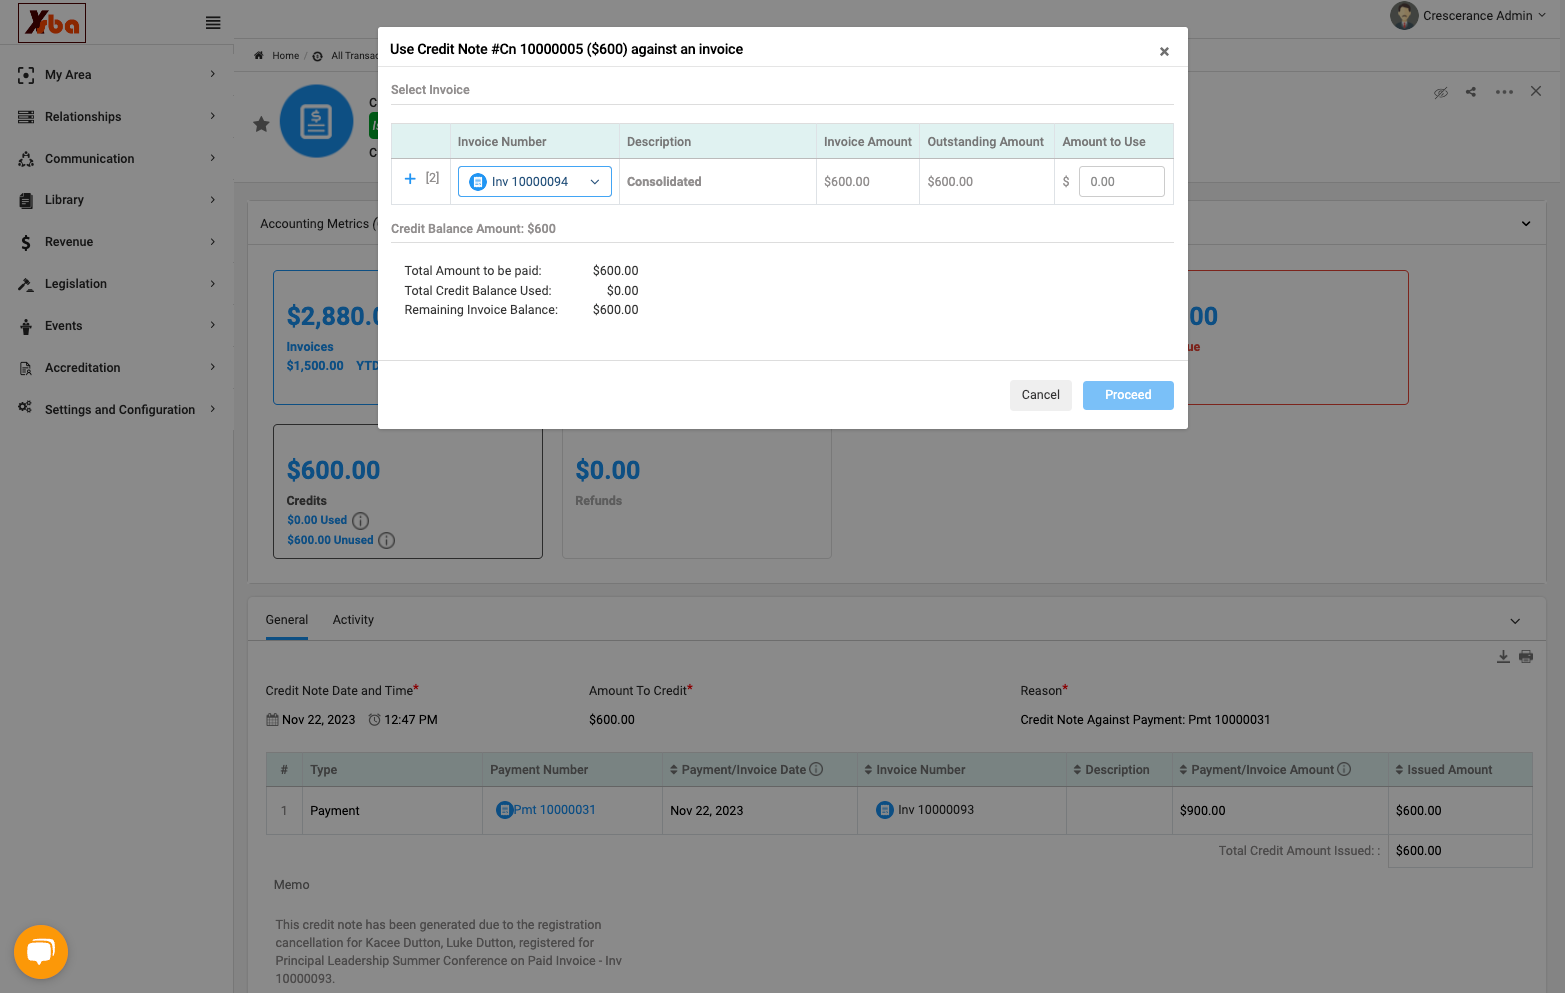Expand the Revenue submenu chevron
This screenshot has height=993, width=1565.
pos(213,242)
